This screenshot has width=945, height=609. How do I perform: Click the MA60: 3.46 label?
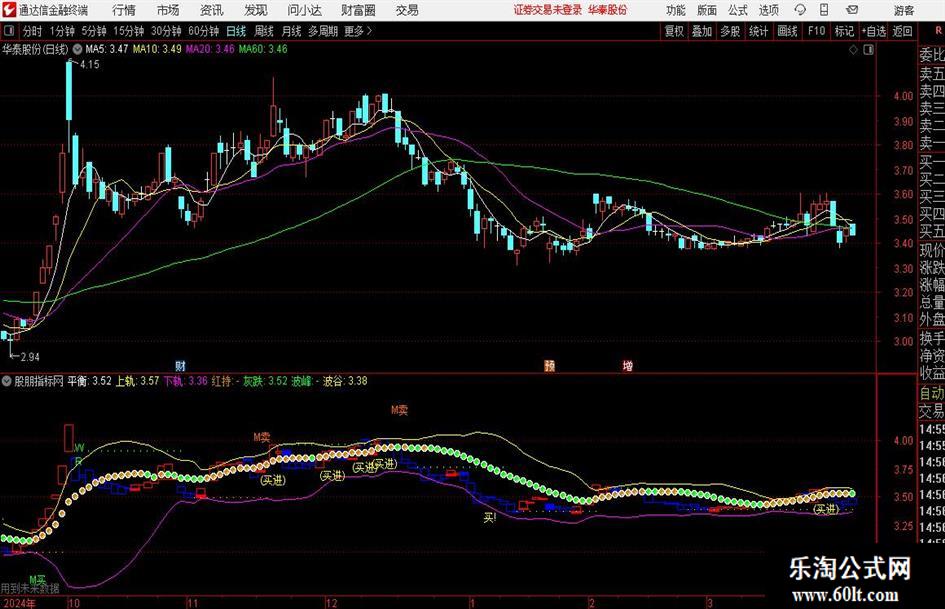click(x=263, y=49)
